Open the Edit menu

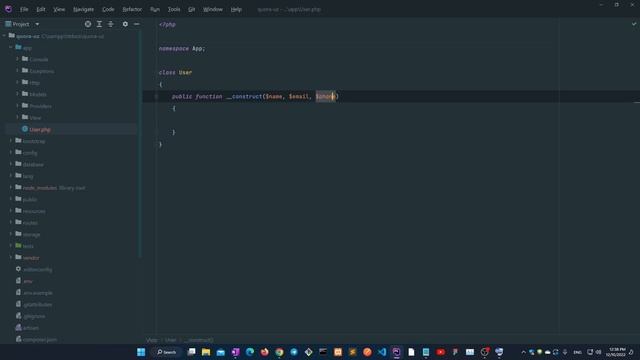point(41,9)
